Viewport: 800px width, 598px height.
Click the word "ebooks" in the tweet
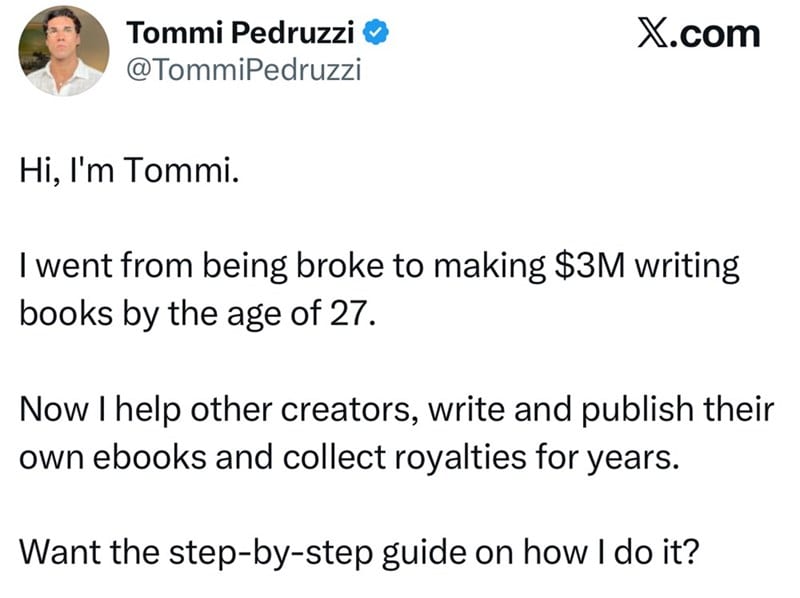[x=149, y=457]
